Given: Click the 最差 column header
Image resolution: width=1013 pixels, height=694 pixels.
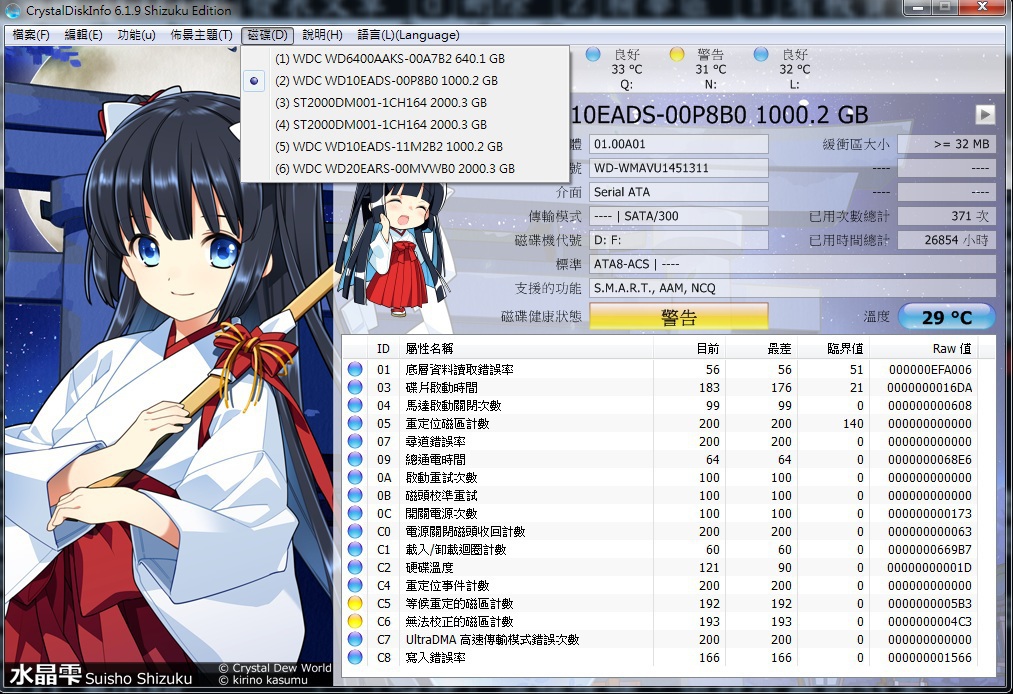Looking at the screenshot, I should 762,348.
